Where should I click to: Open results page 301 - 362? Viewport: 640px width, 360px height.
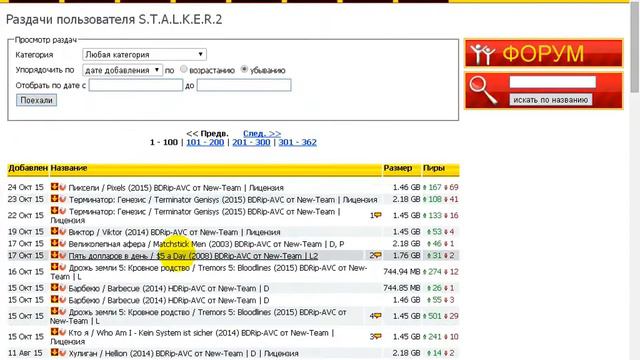coord(298,142)
